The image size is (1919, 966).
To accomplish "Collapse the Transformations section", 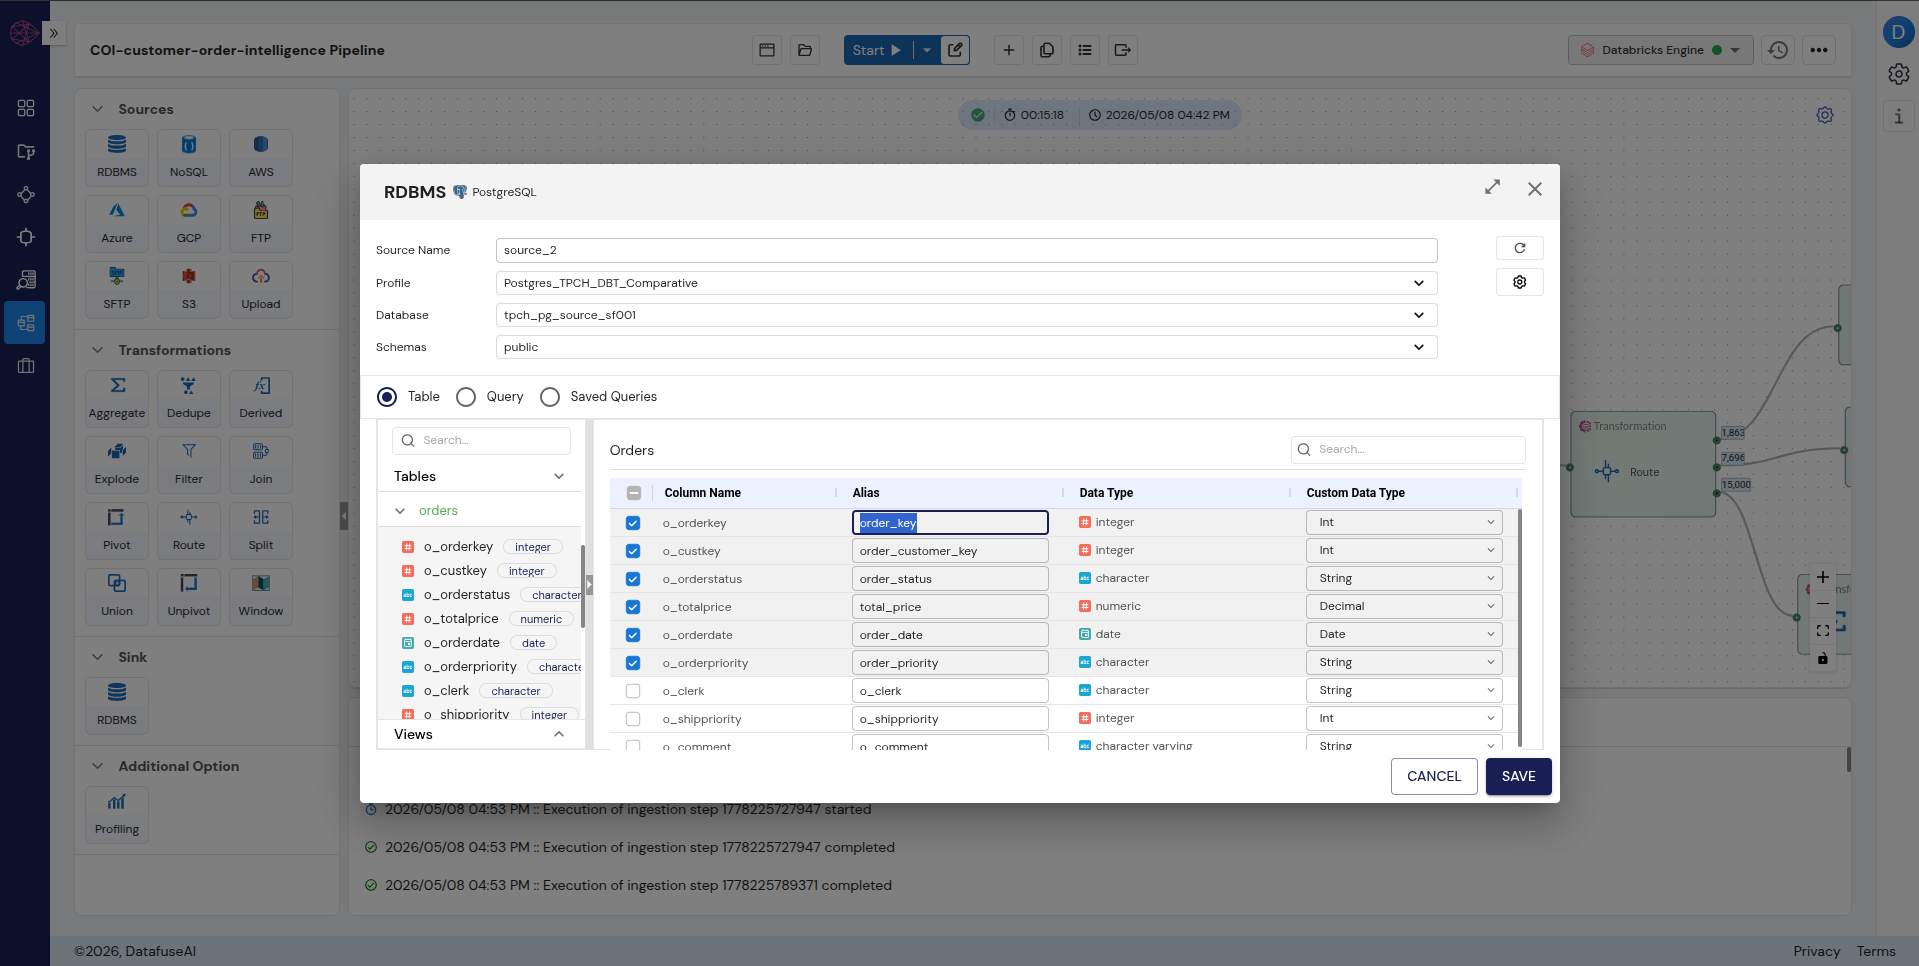I will (x=98, y=350).
